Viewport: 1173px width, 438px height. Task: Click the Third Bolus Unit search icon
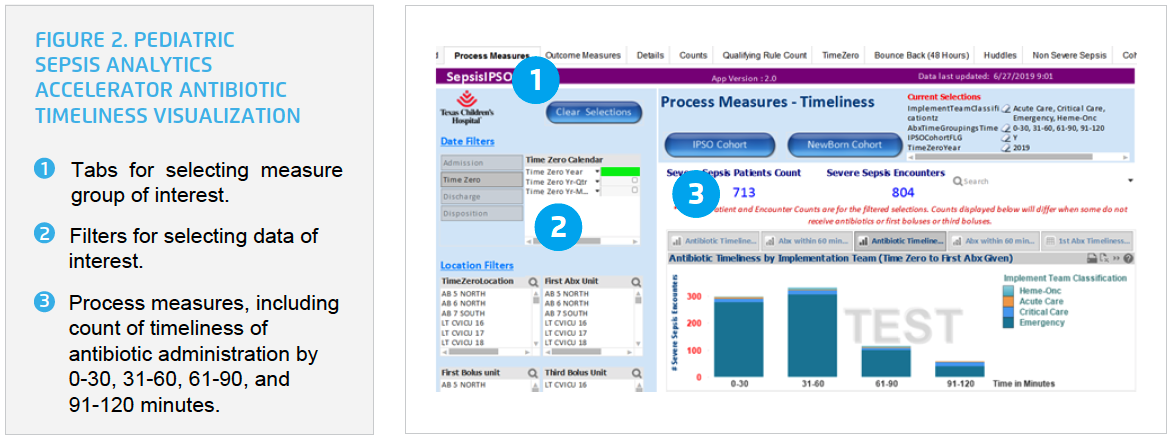pos(635,372)
